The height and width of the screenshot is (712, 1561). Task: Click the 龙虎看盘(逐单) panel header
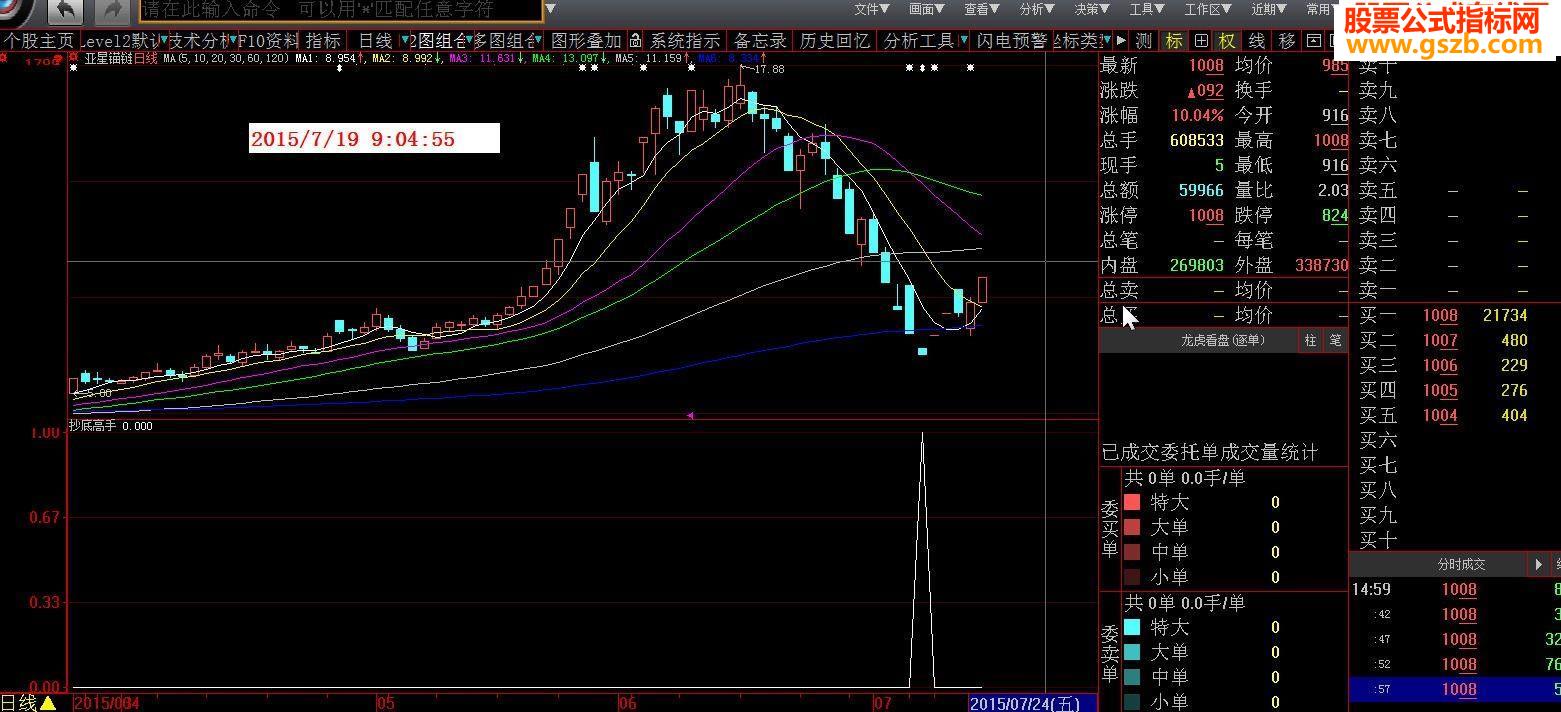point(1222,340)
